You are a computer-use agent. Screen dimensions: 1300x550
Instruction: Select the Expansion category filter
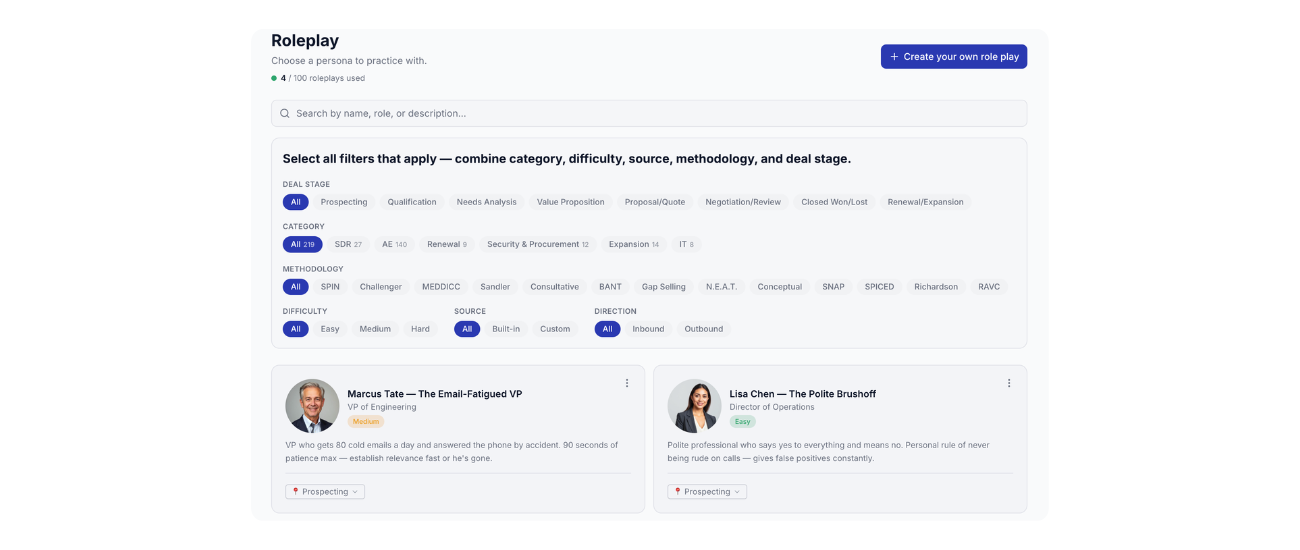point(634,244)
